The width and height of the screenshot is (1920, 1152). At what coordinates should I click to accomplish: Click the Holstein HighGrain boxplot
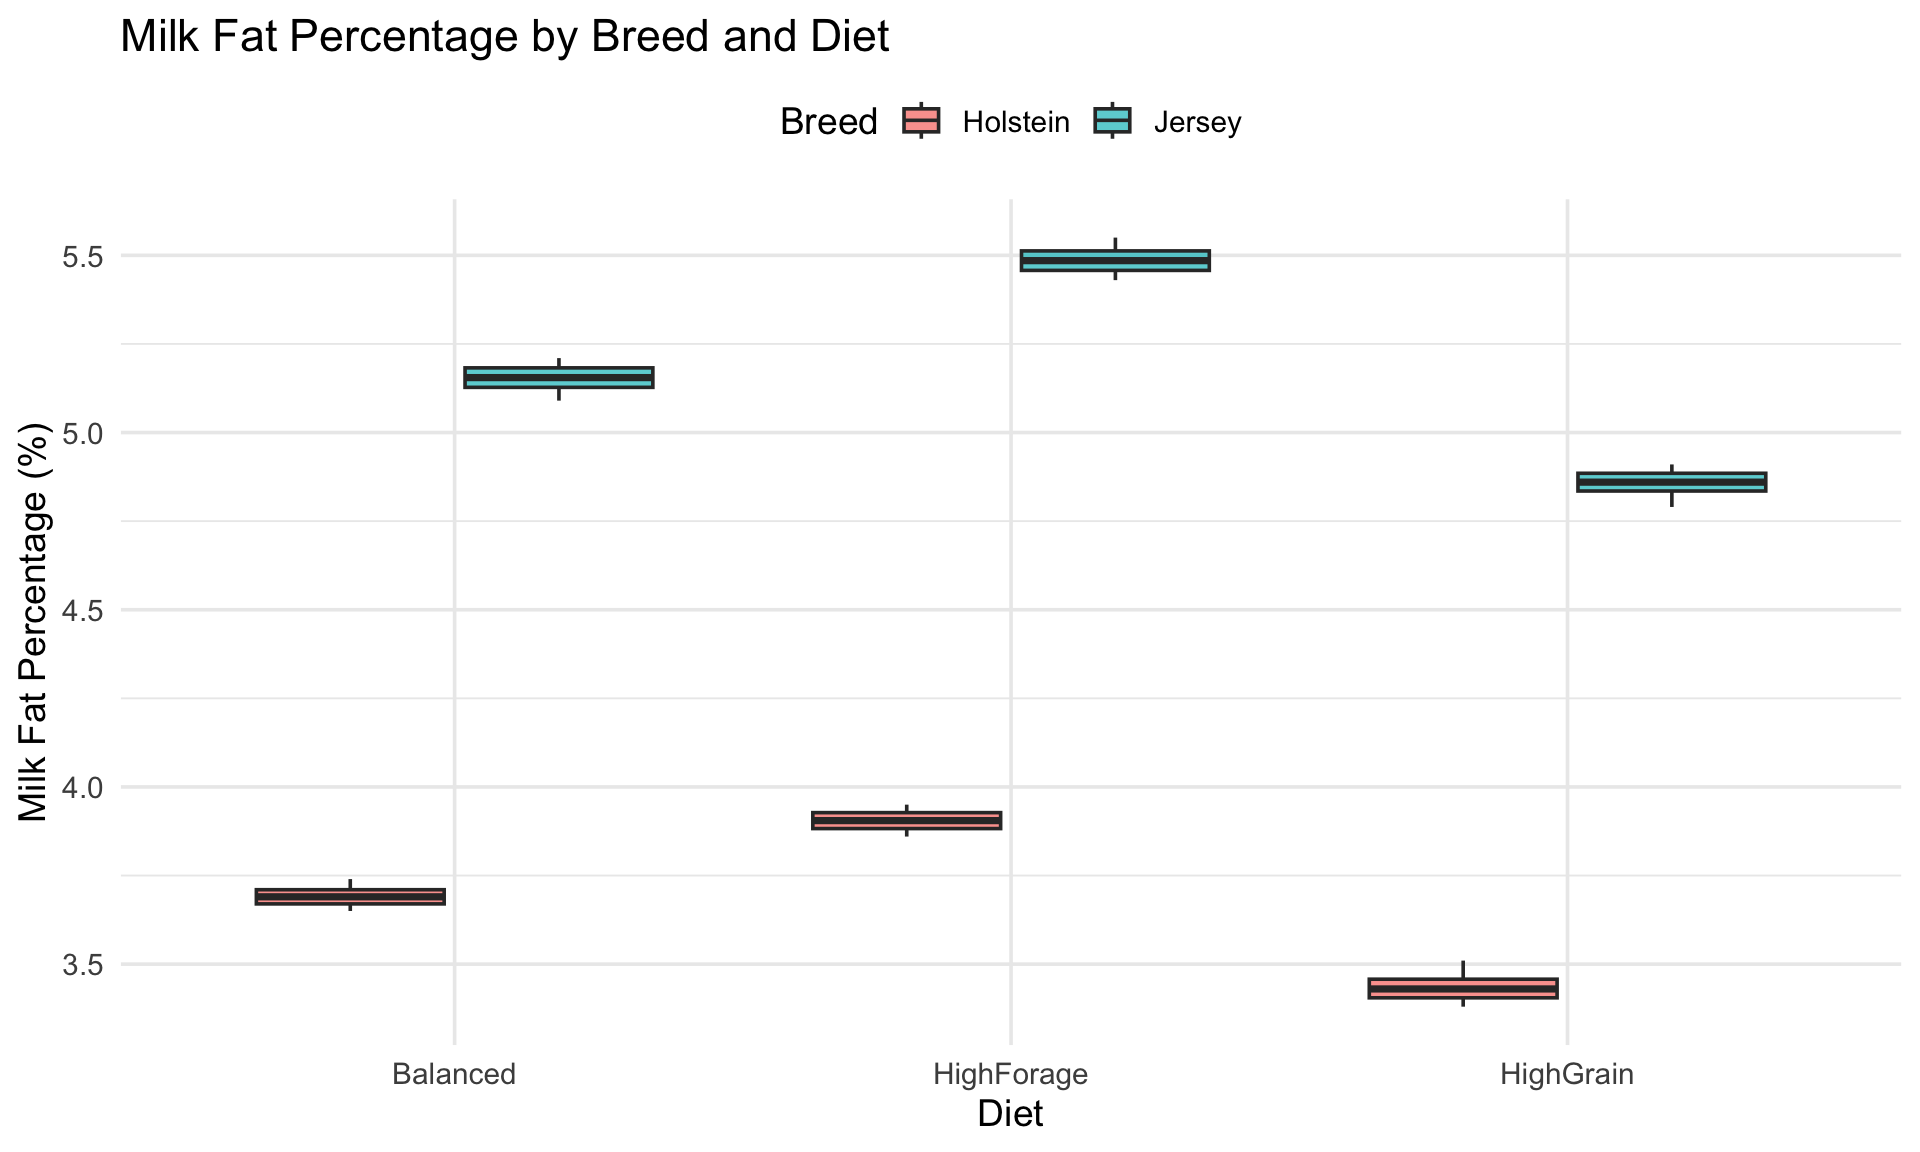(x=1463, y=986)
